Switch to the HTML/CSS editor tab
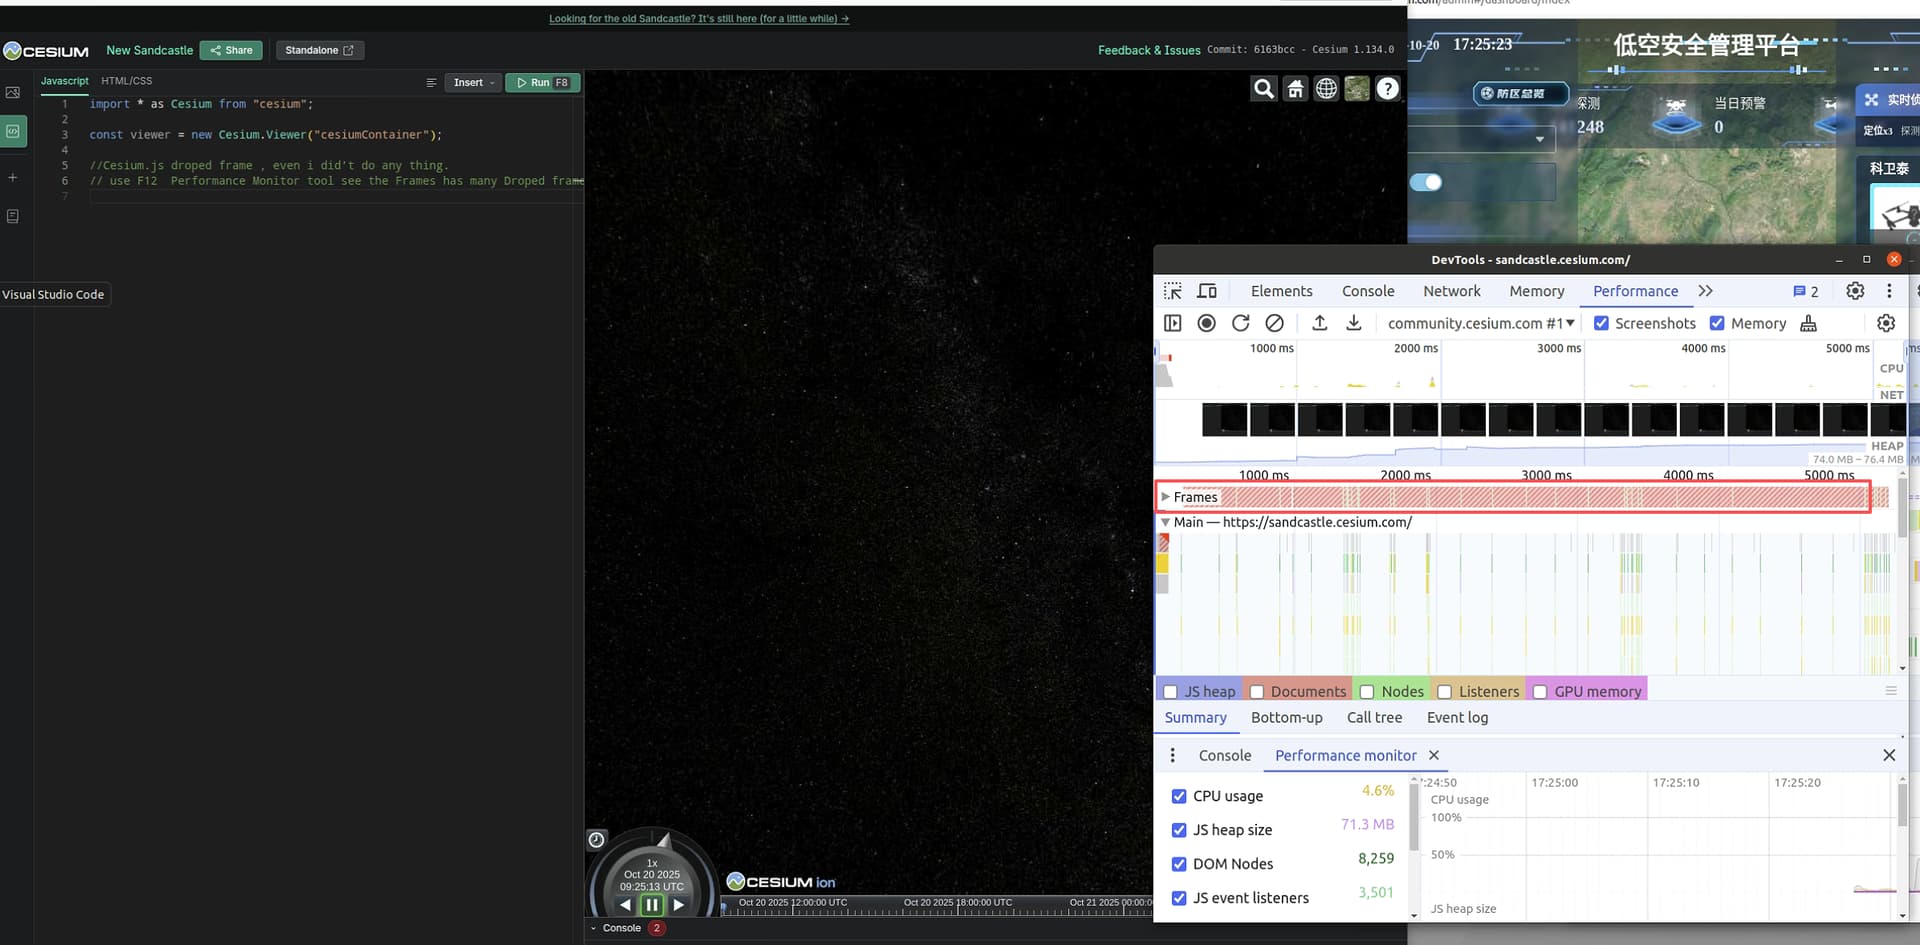Image resolution: width=1920 pixels, height=945 pixels. 126,81
